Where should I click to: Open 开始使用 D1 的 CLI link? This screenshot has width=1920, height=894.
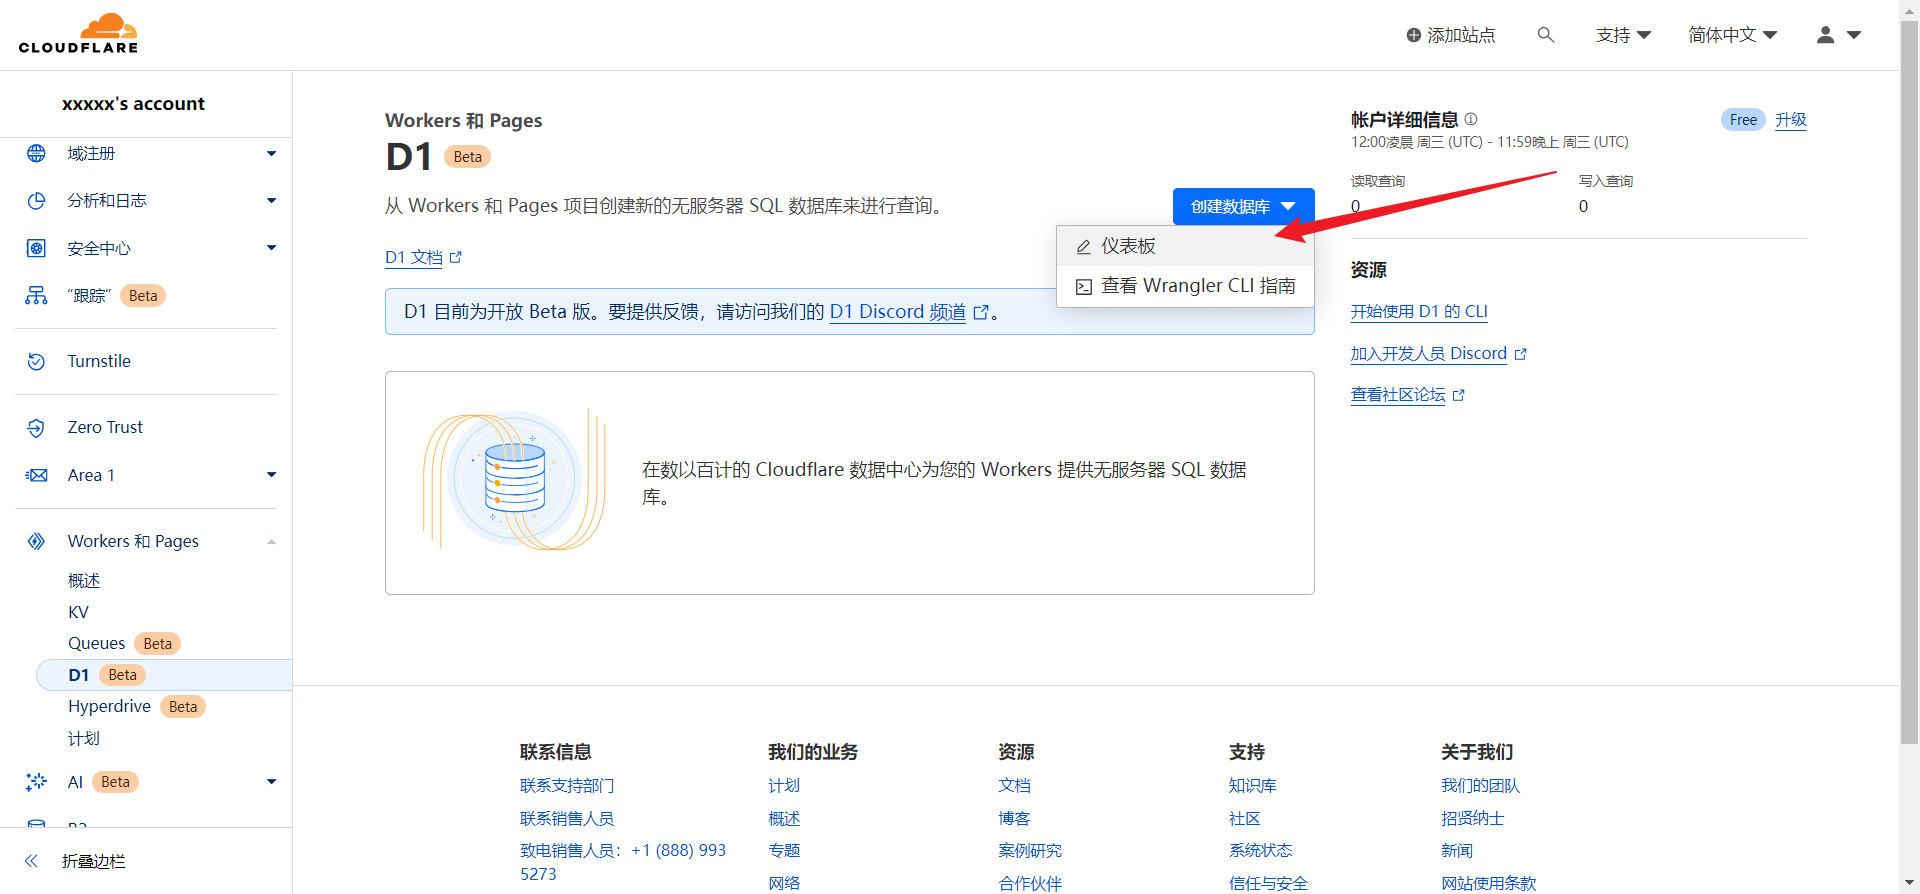click(1419, 311)
